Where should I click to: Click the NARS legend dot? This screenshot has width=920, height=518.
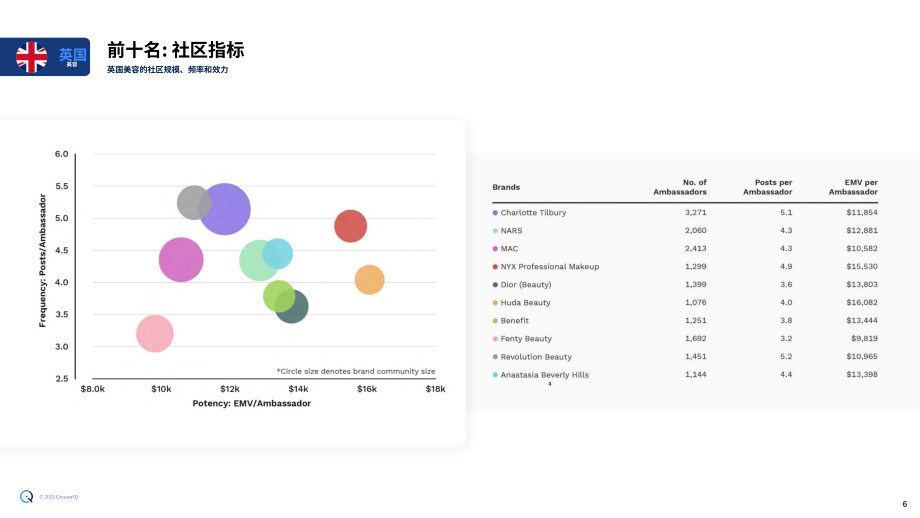[x=495, y=231]
